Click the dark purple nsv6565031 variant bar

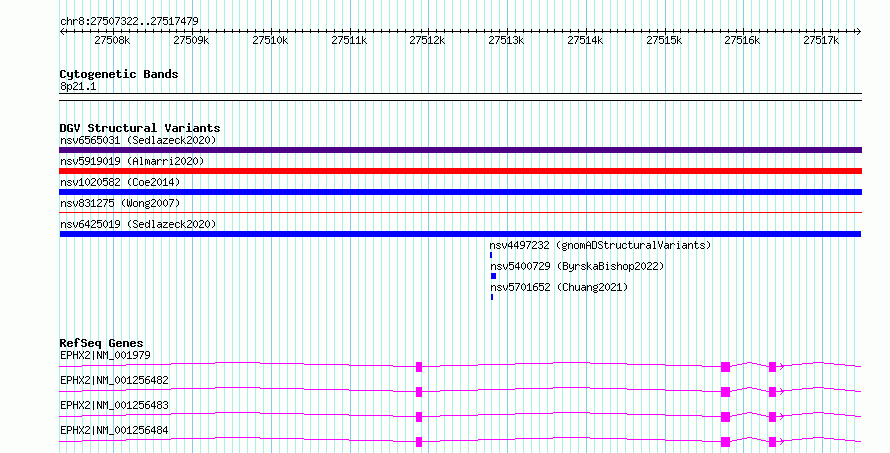460,150
